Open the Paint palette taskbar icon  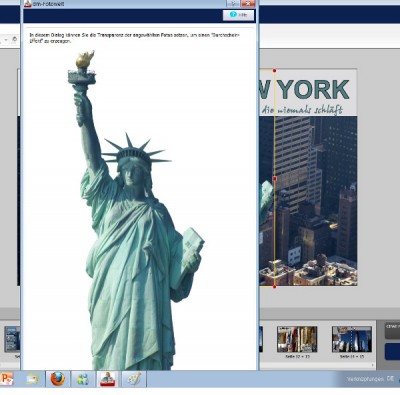click(x=134, y=379)
